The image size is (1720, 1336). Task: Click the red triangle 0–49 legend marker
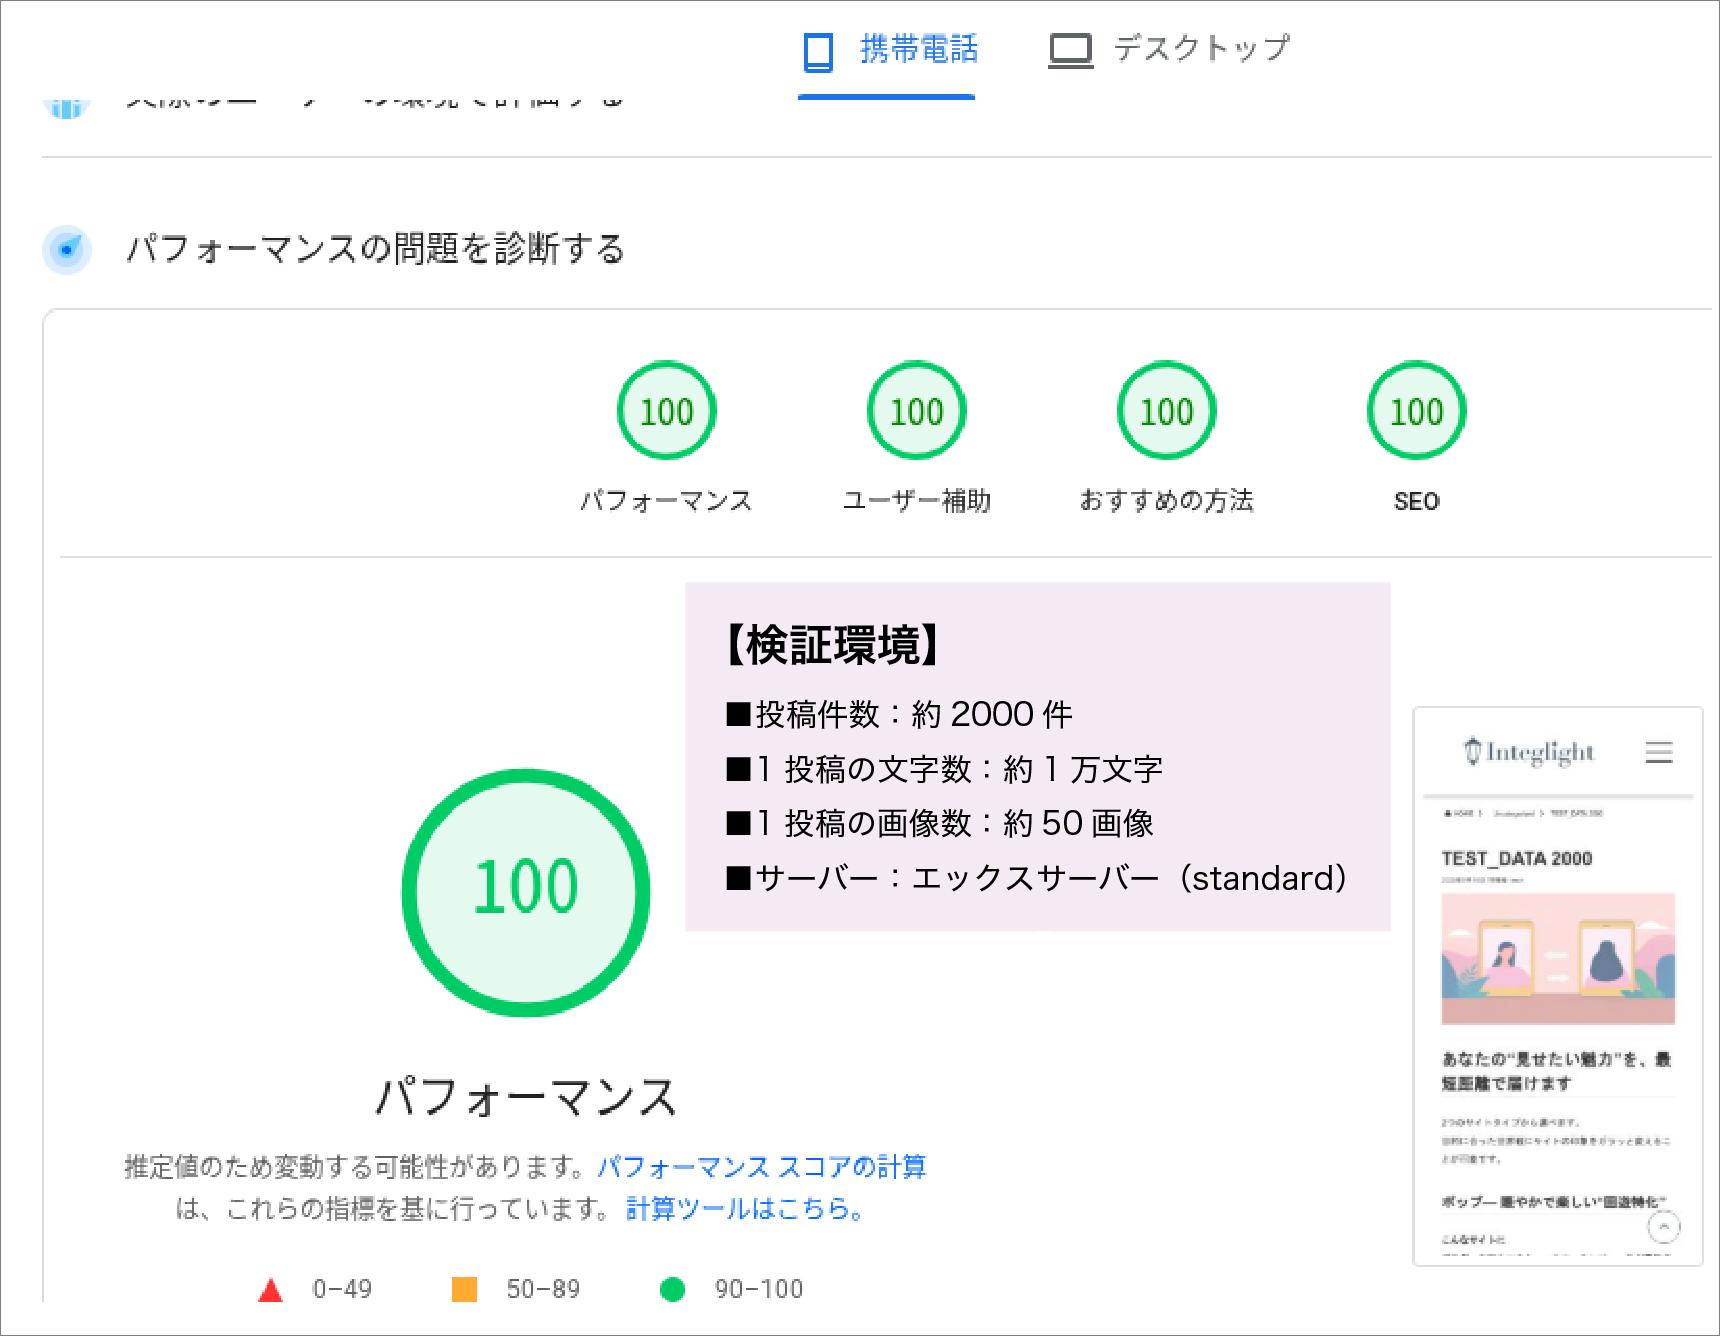click(270, 1290)
